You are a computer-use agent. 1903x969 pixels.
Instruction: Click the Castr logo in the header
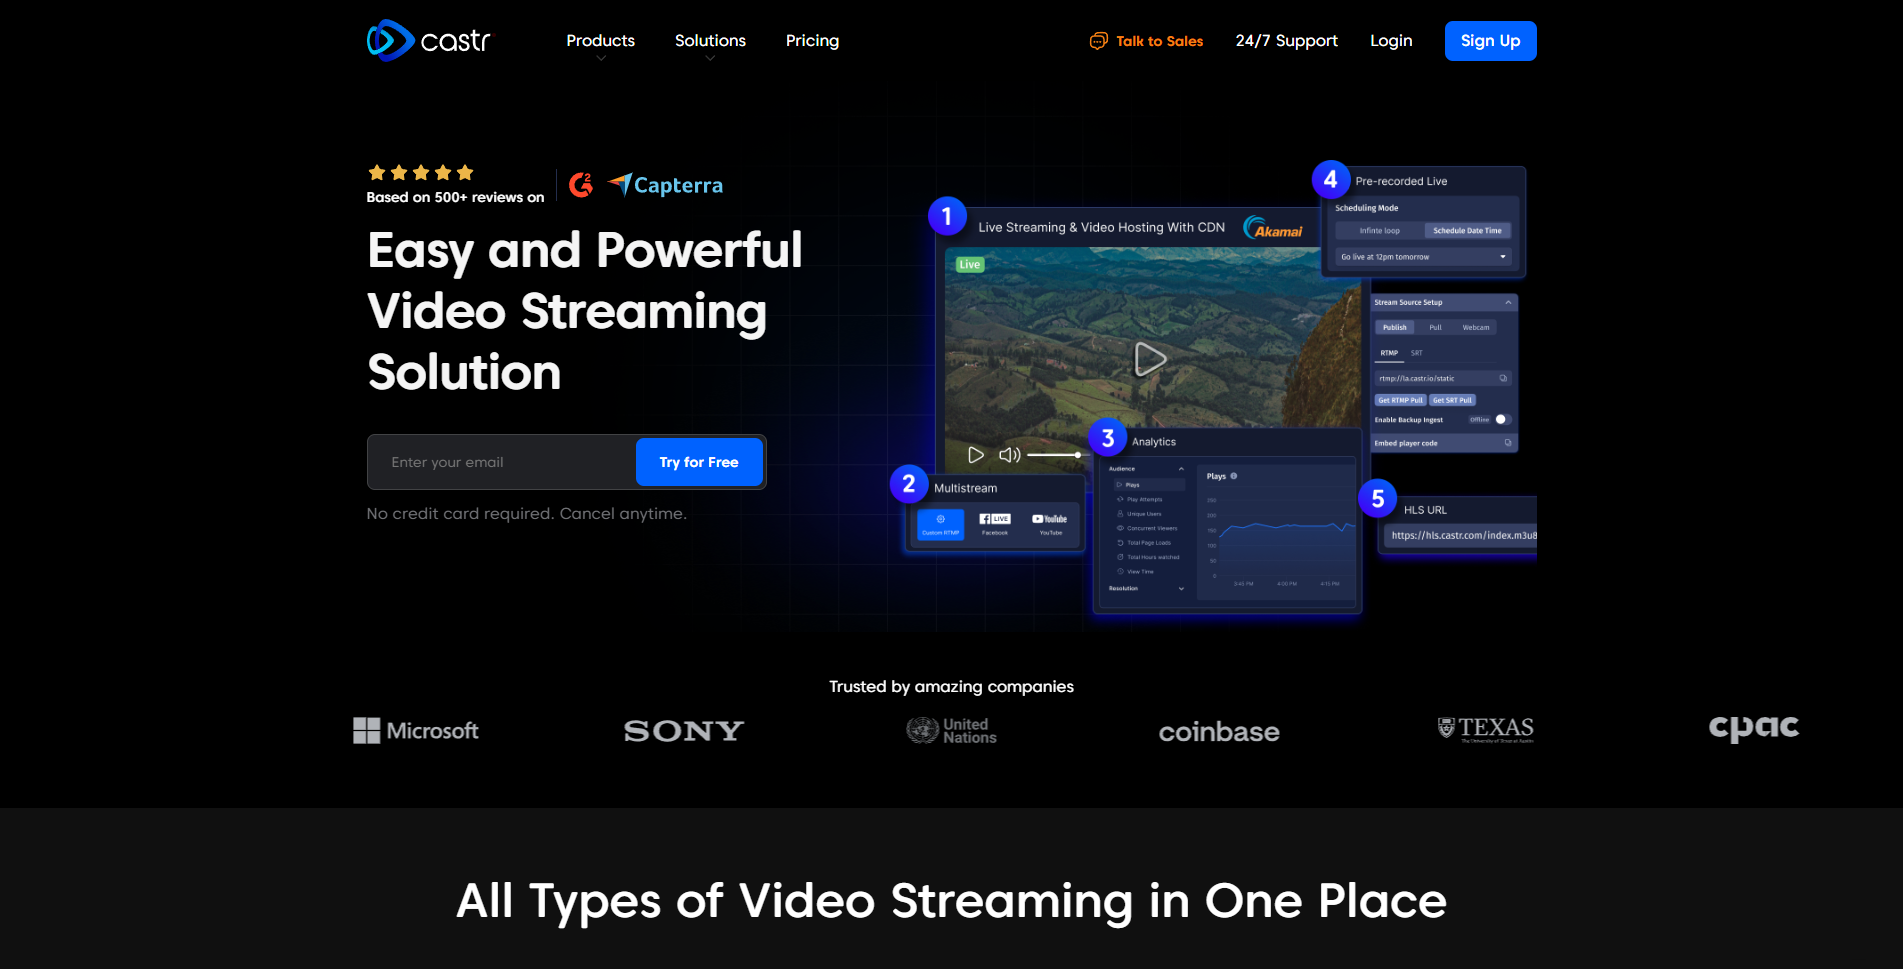pos(428,41)
